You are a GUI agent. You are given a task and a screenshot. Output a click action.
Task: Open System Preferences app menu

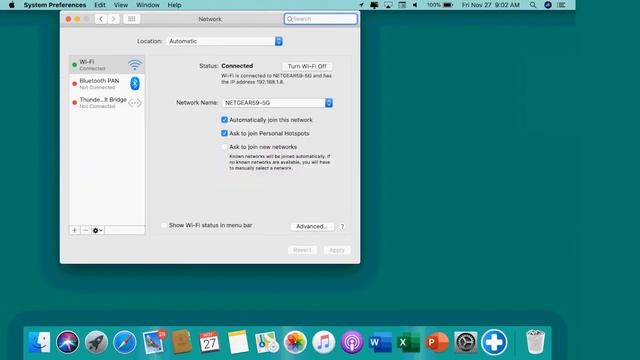coord(55,5)
